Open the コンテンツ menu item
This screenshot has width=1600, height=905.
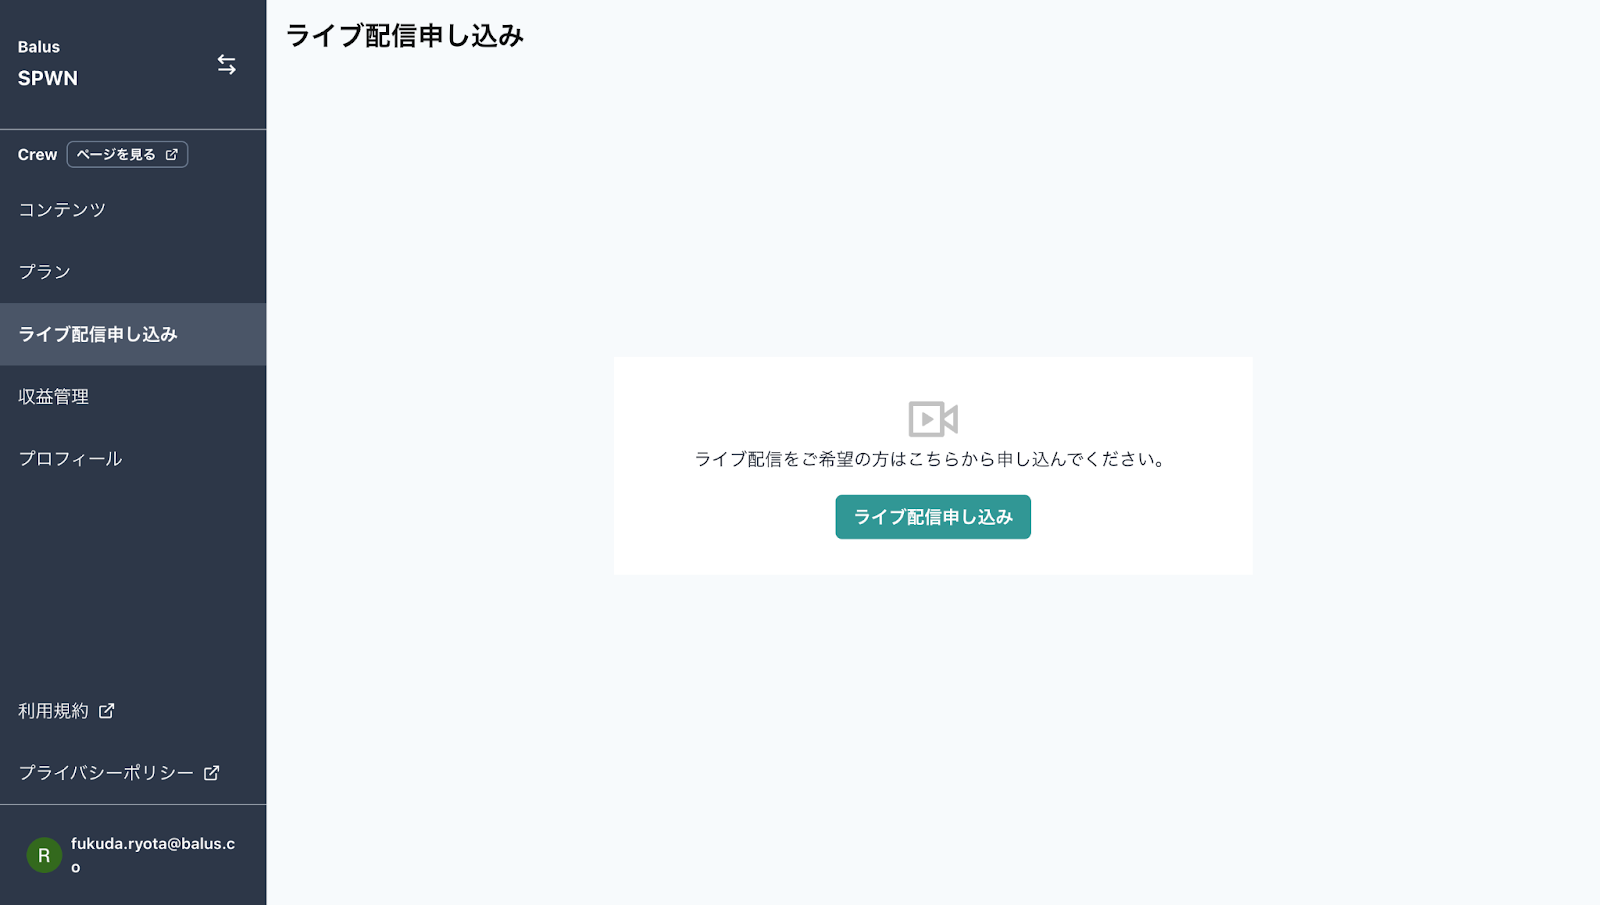point(62,210)
